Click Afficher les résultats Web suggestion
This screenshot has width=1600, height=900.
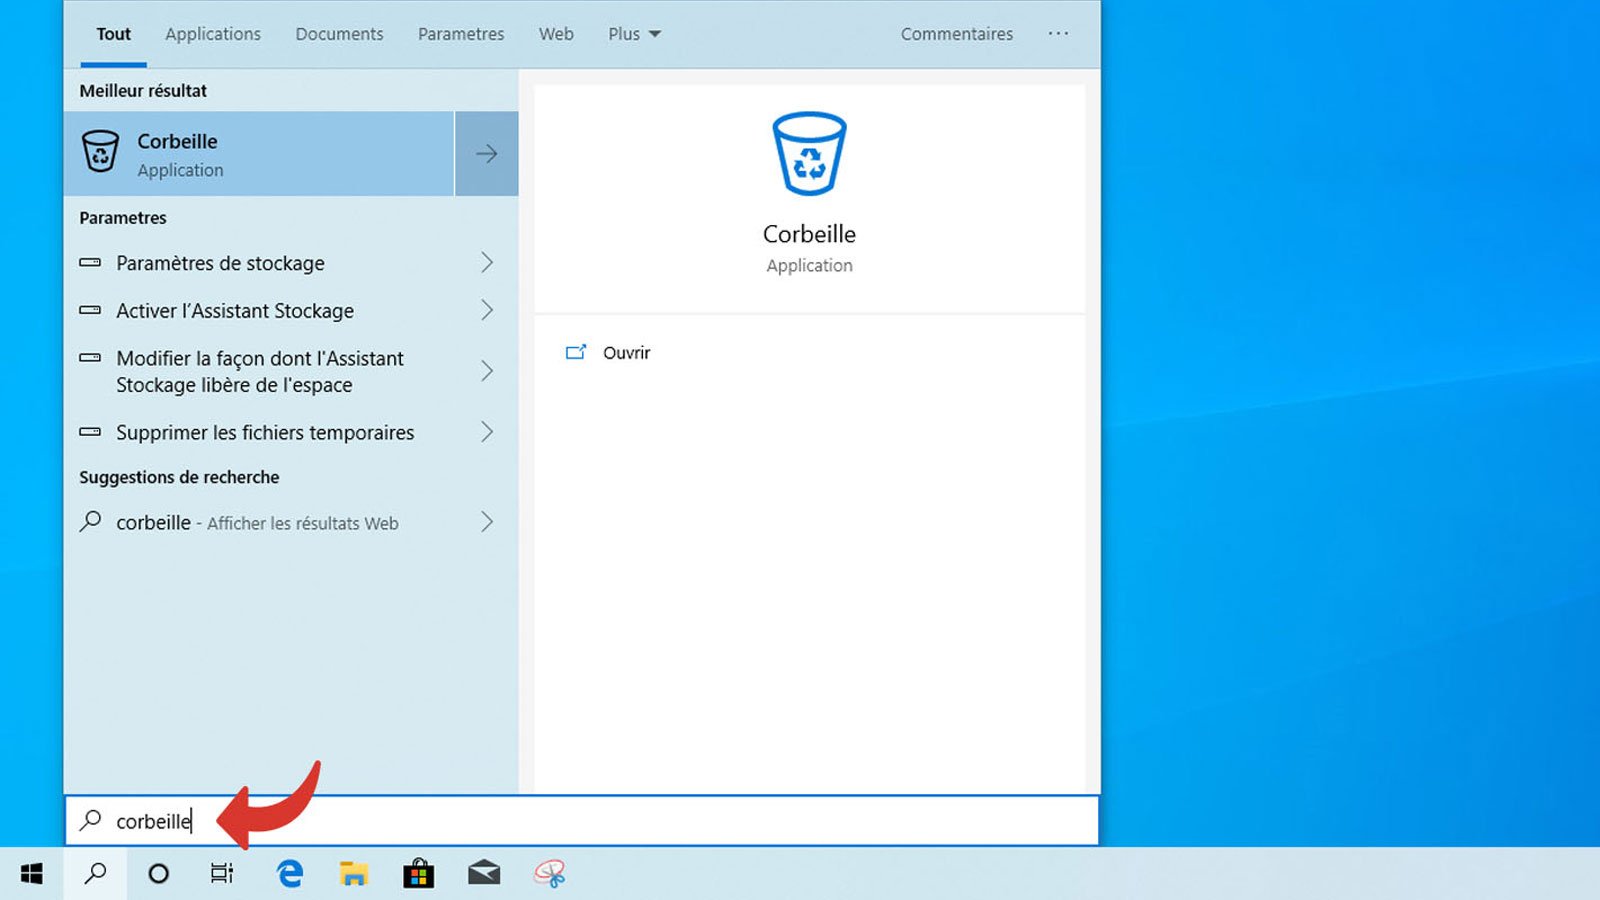click(300, 522)
